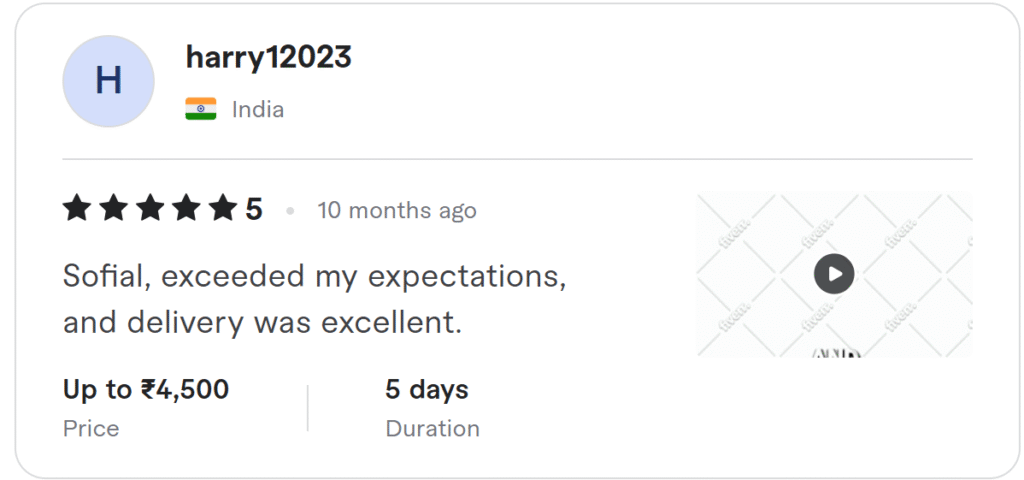Click the '10 months ago' timestamp

(x=397, y=211)
